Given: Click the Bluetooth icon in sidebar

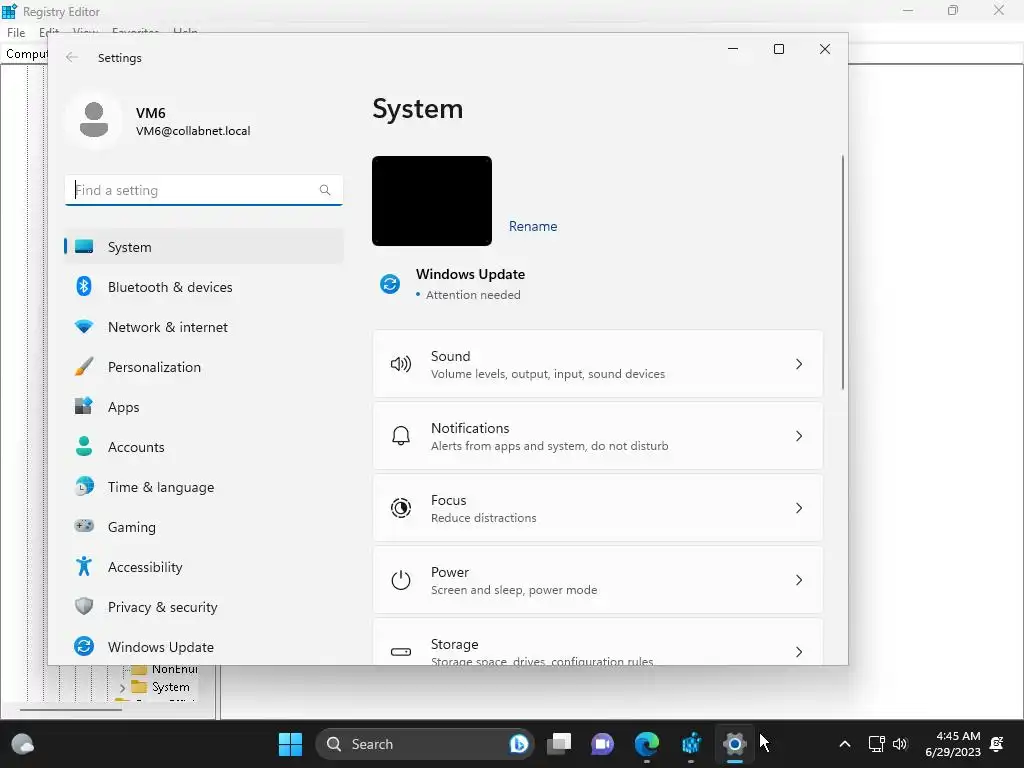Looking at the screenshot, I should [x=84, y=286].
